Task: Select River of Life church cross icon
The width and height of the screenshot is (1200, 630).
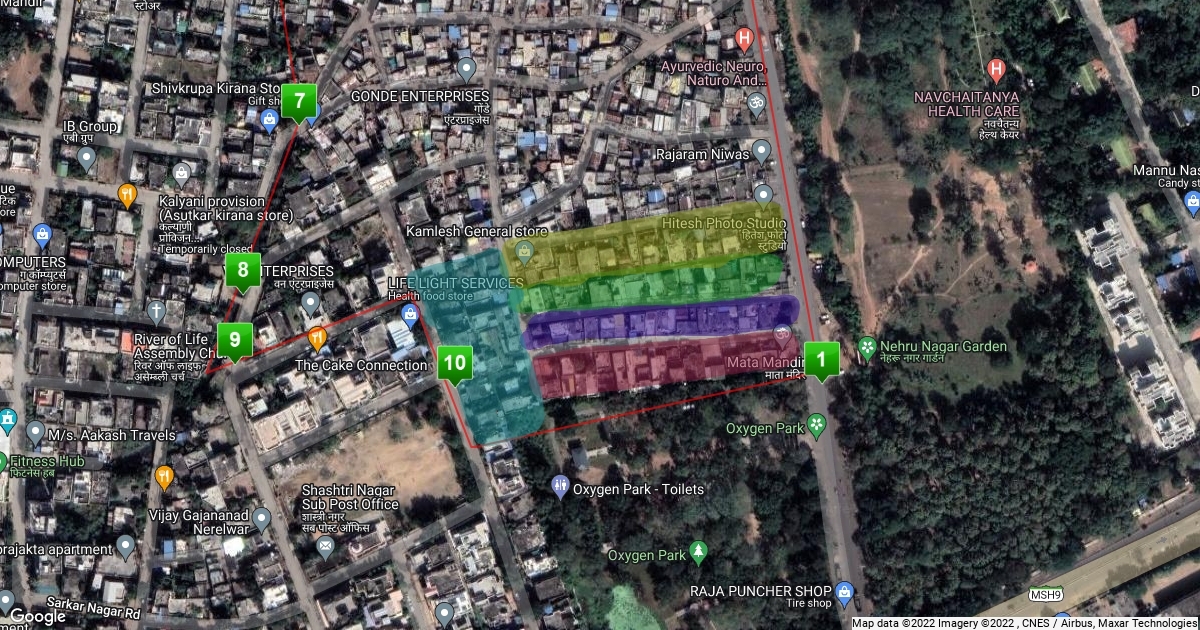Action: (156, 310)
